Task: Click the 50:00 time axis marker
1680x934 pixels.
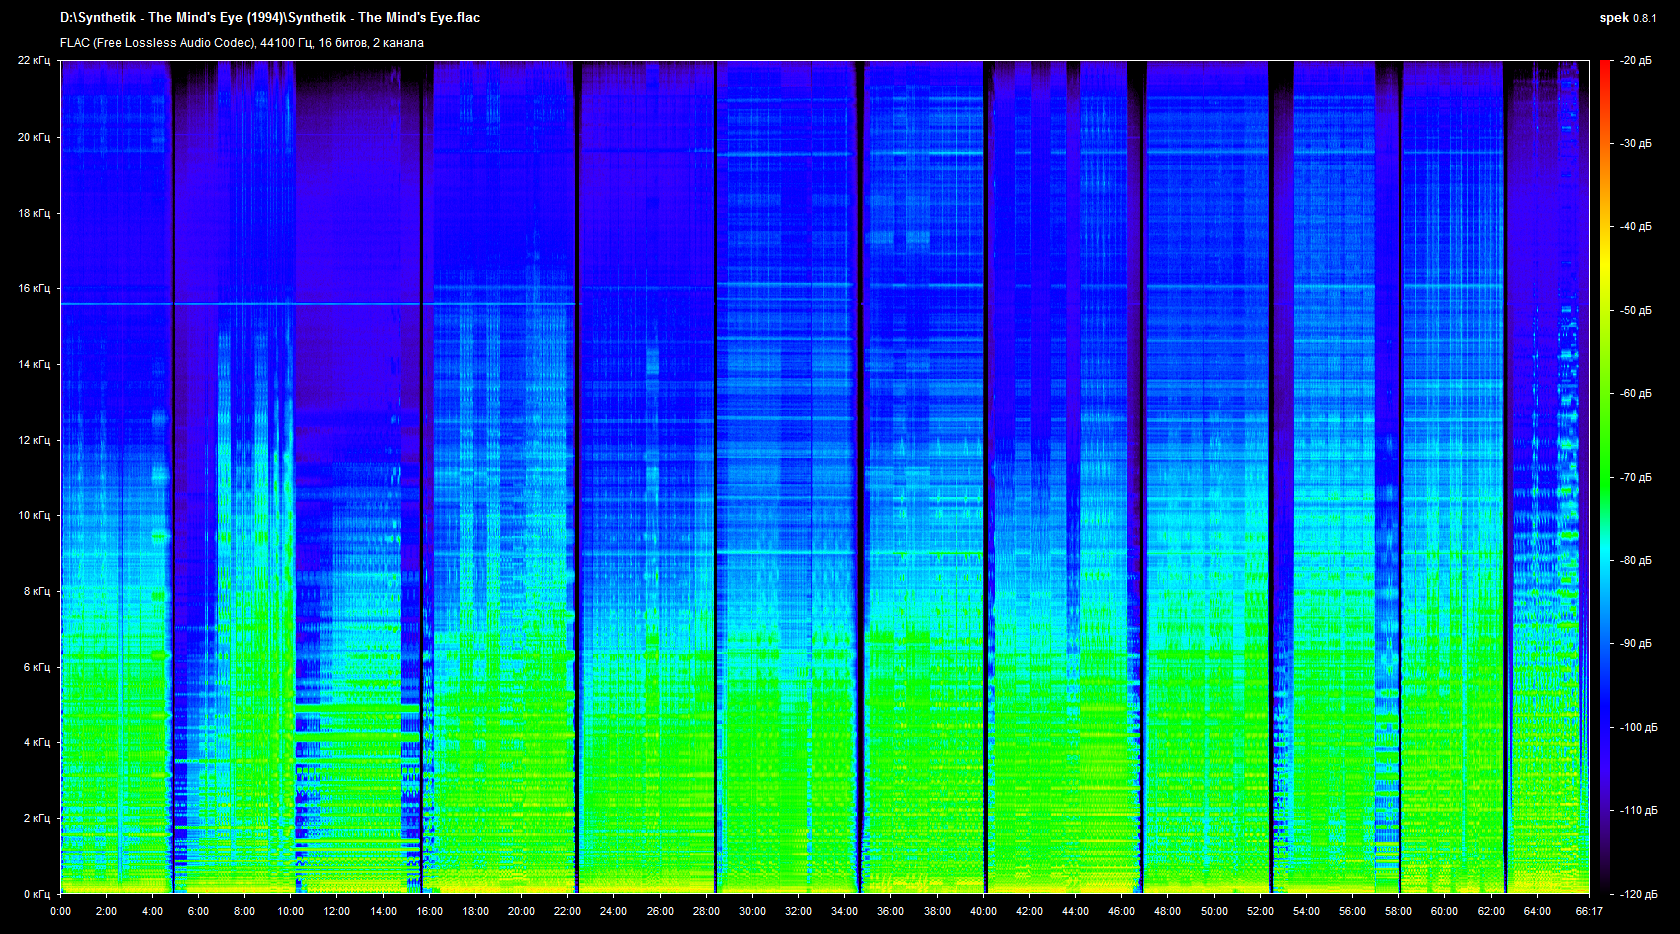Action: click(x=1214, y=911)
